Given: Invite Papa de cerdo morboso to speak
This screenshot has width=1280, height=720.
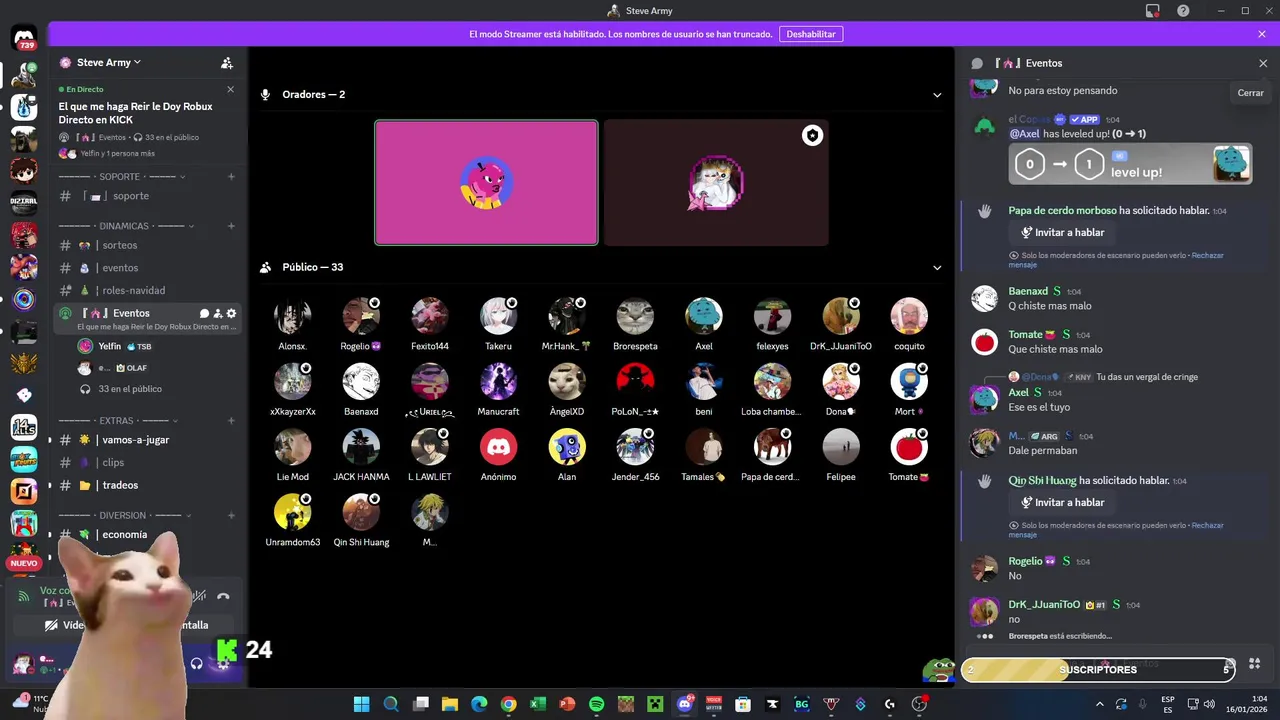Looking at the screenshot, I should [1062, 232].
